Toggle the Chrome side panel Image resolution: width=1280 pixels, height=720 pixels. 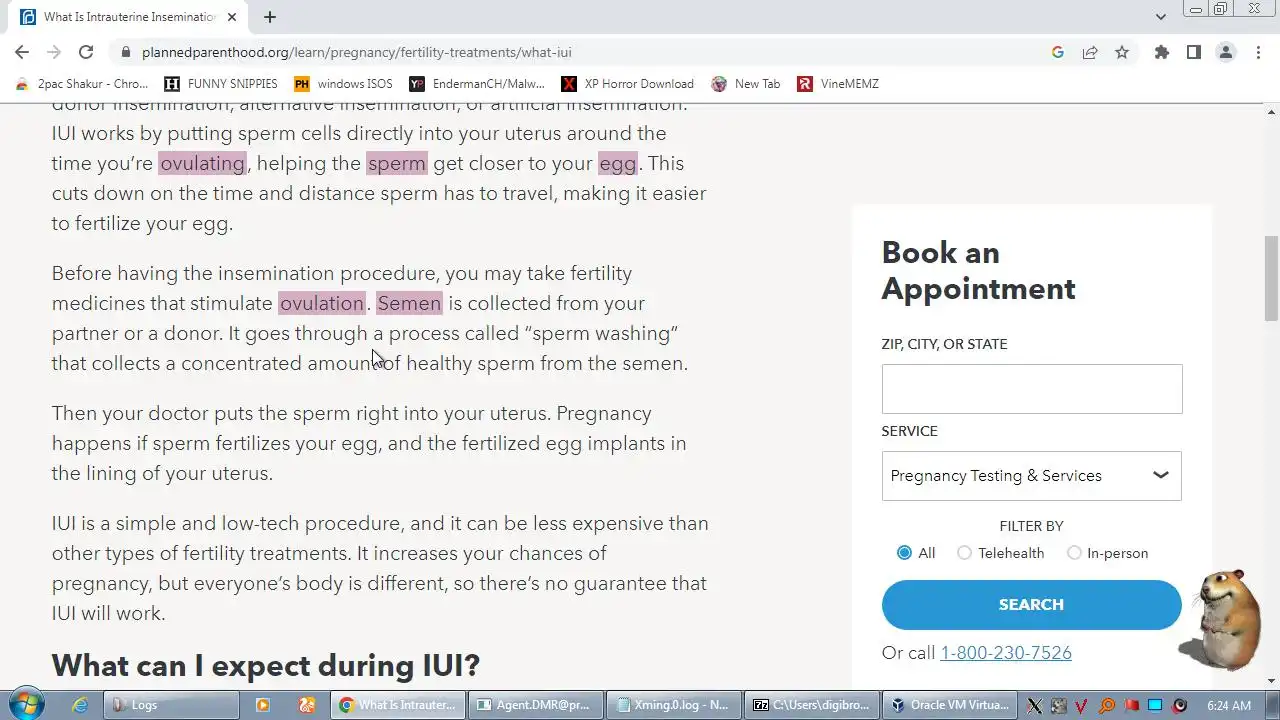coord(1193,52)
